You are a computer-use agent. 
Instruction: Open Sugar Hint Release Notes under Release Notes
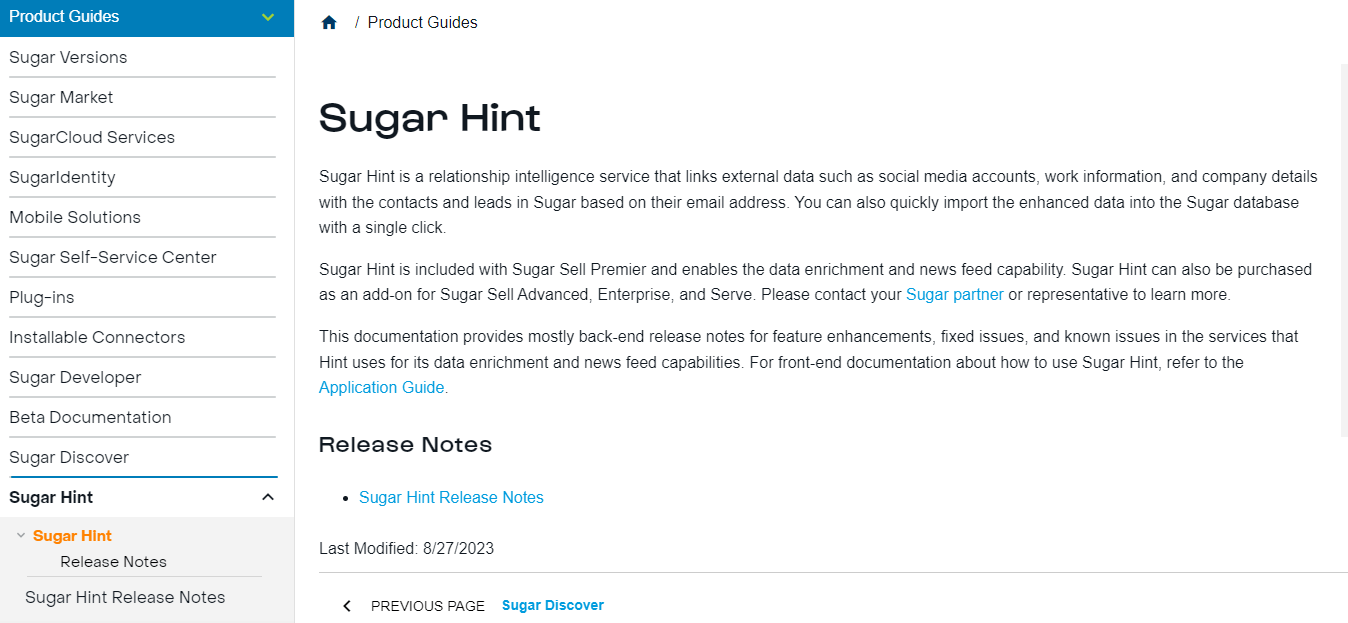click(x=451, y=497)
